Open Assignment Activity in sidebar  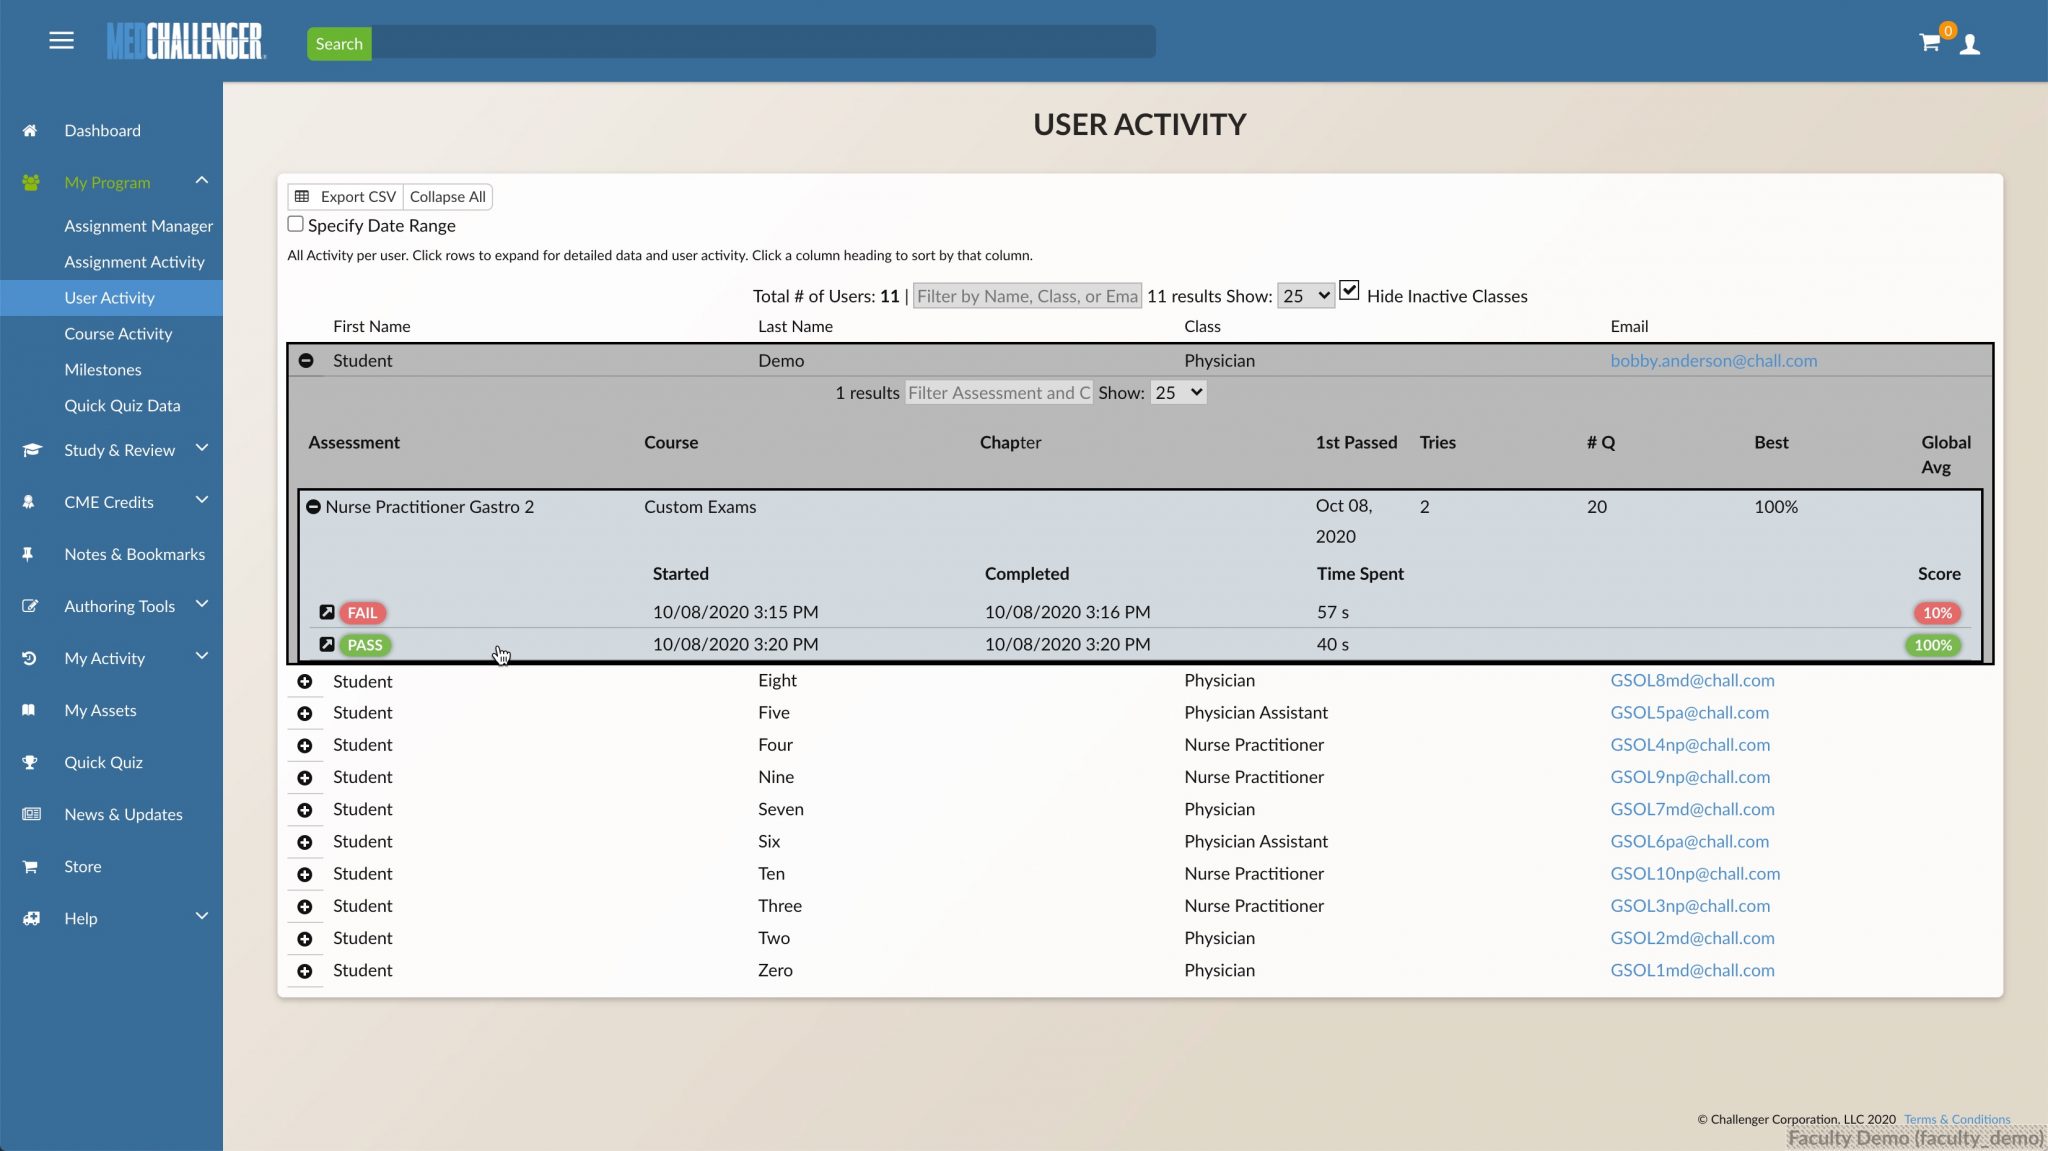click(134, 262)
